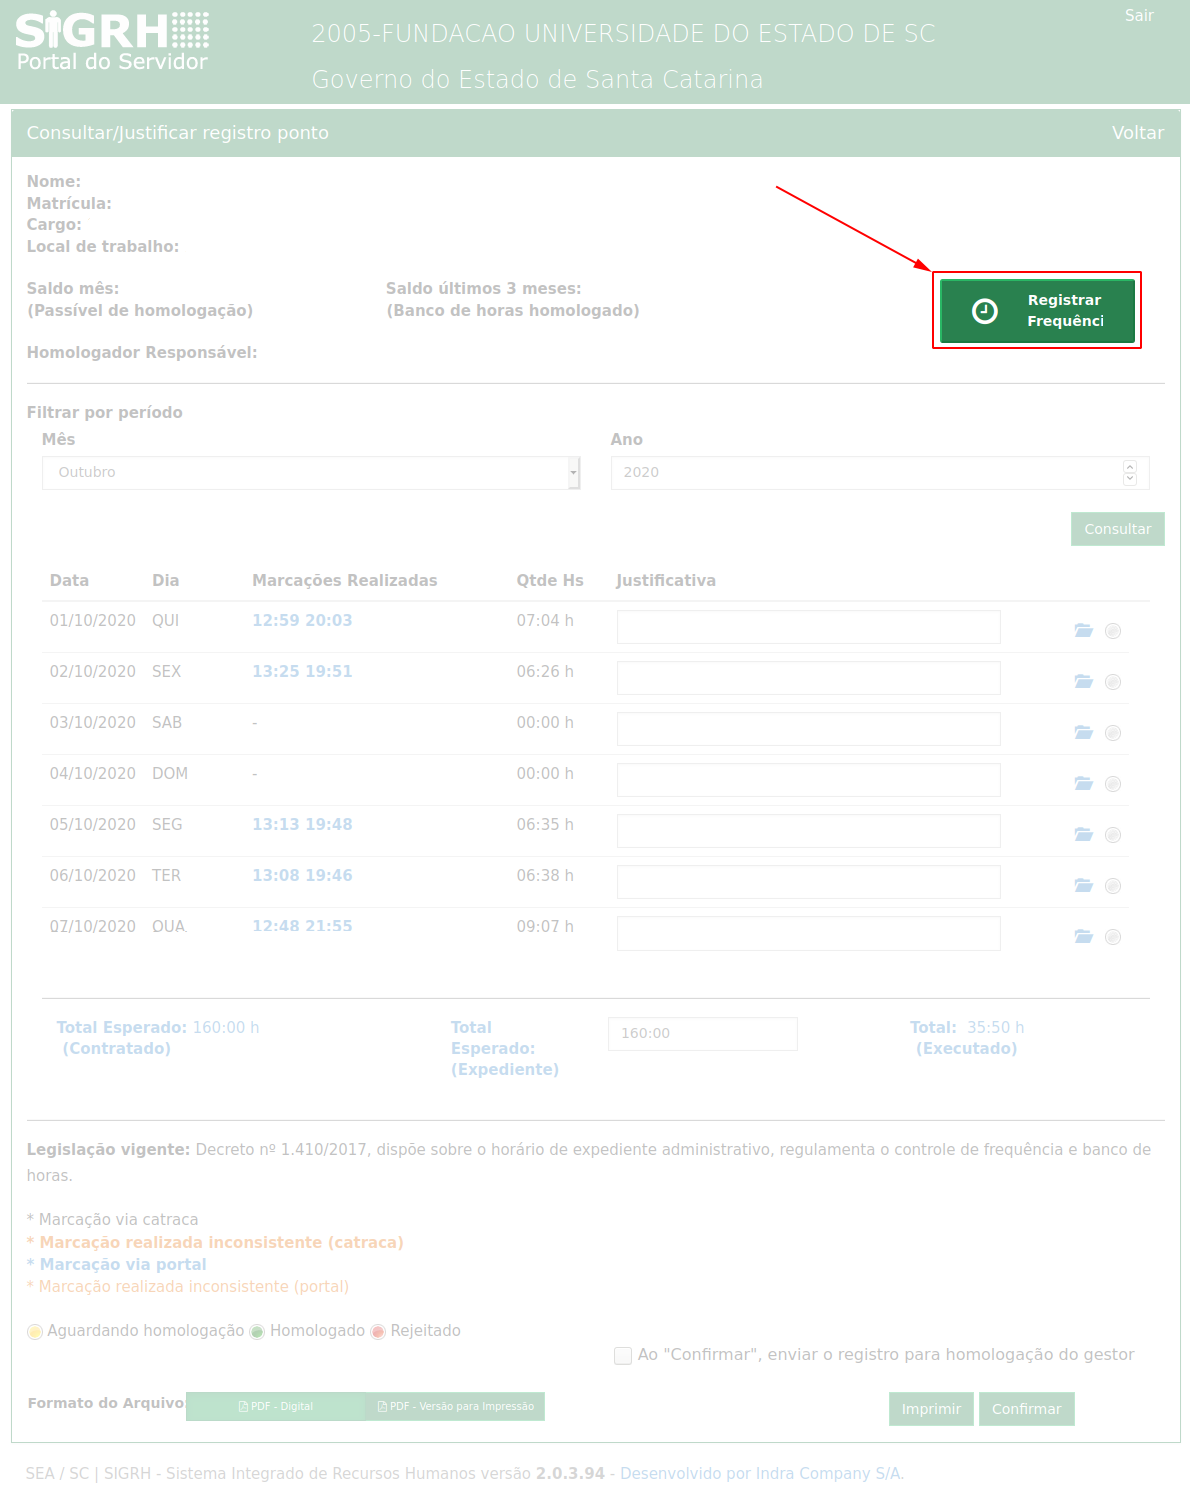Image resolution: width=1190 pixels, height=1489 pixels.
Task: Open folder icon for 07/10/2020 row
Action: click(x=1083, y=936)
